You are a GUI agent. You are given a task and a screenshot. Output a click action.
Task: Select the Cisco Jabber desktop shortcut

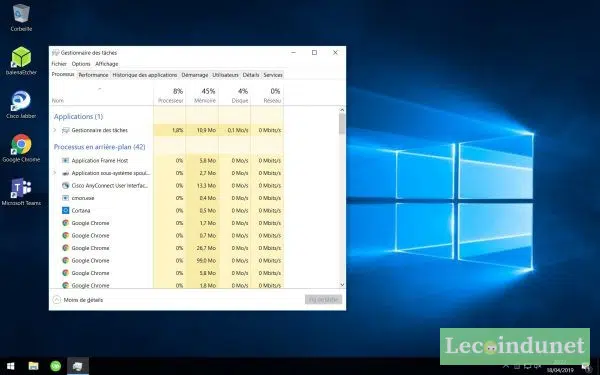21,104
